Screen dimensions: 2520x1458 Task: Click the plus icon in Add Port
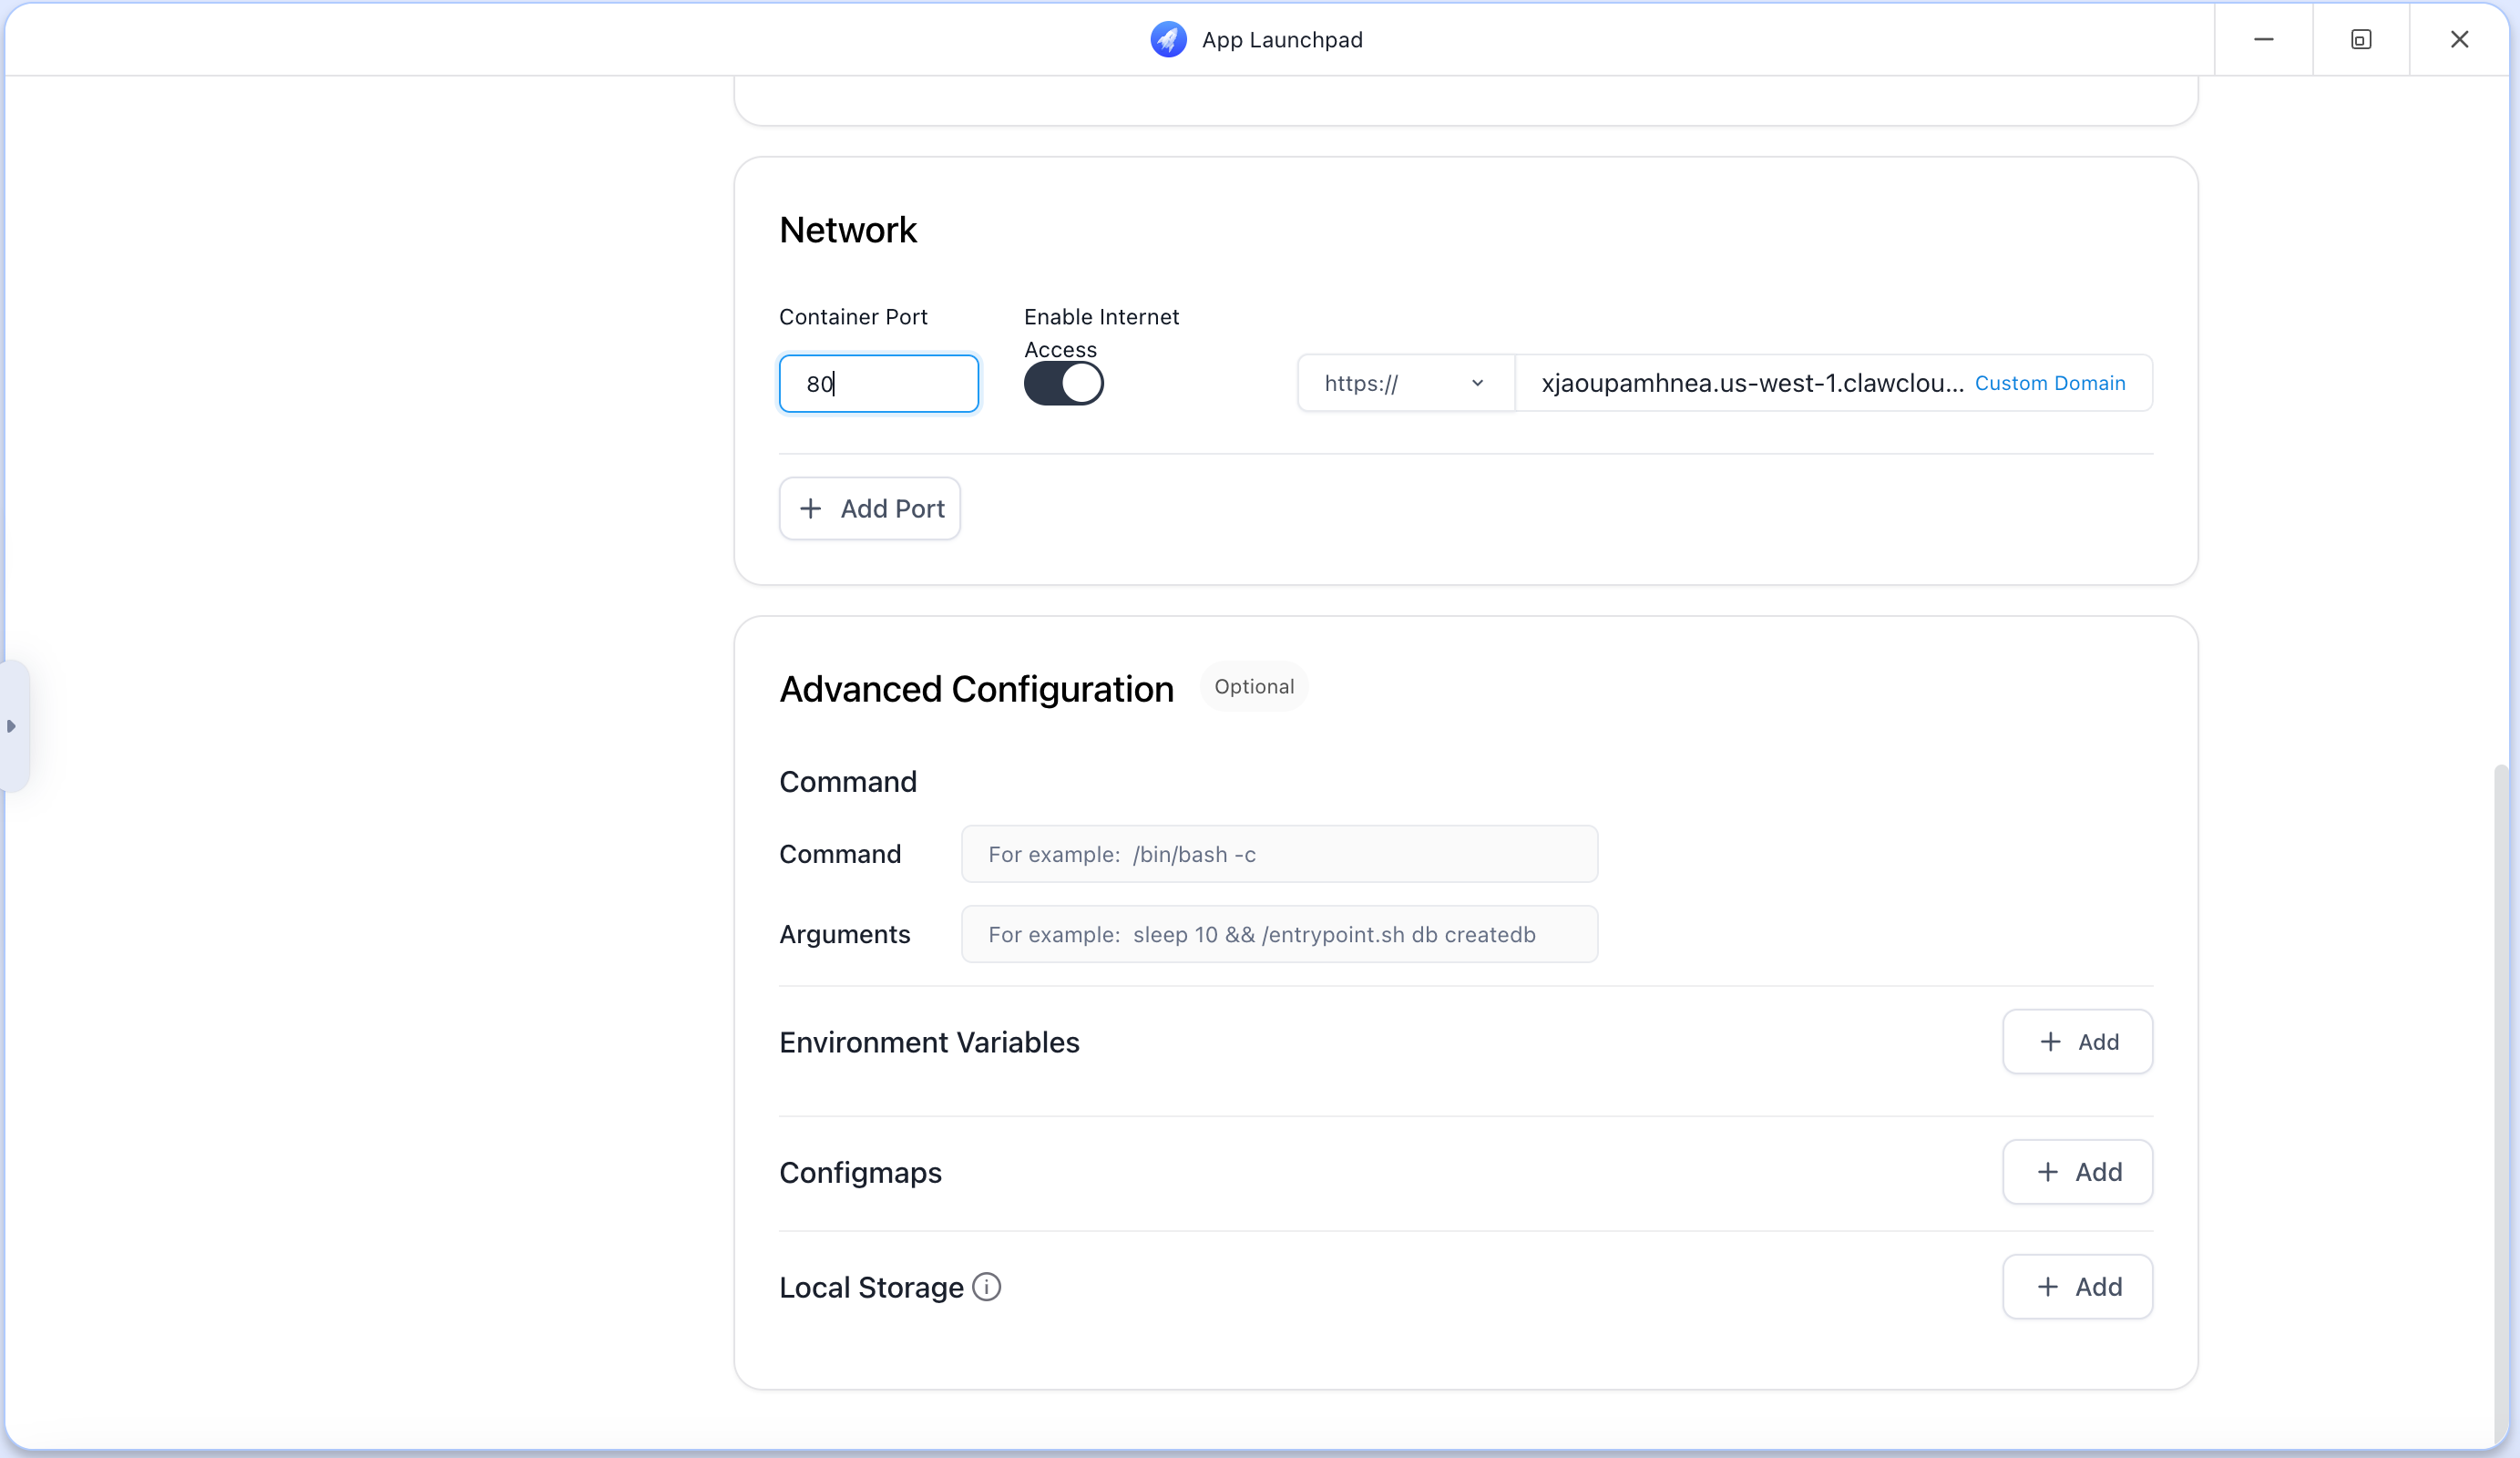[811, 509]
